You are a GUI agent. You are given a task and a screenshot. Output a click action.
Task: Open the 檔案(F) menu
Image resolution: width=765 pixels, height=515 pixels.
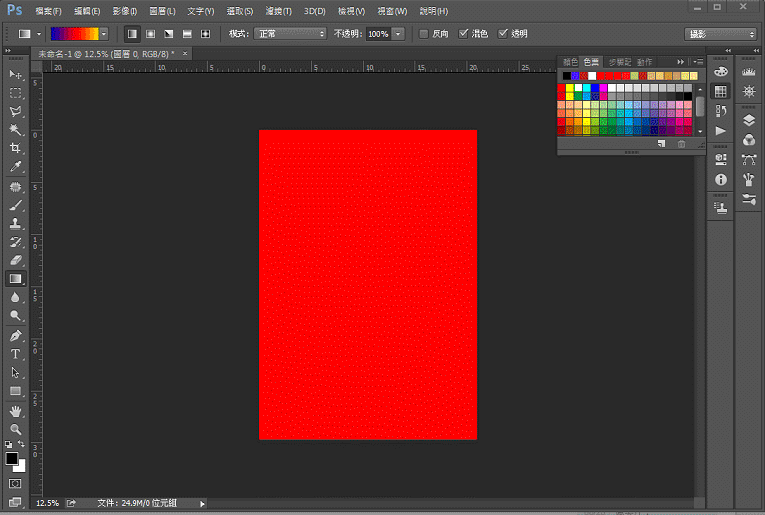pyautogui.click(x=48, y=11)
